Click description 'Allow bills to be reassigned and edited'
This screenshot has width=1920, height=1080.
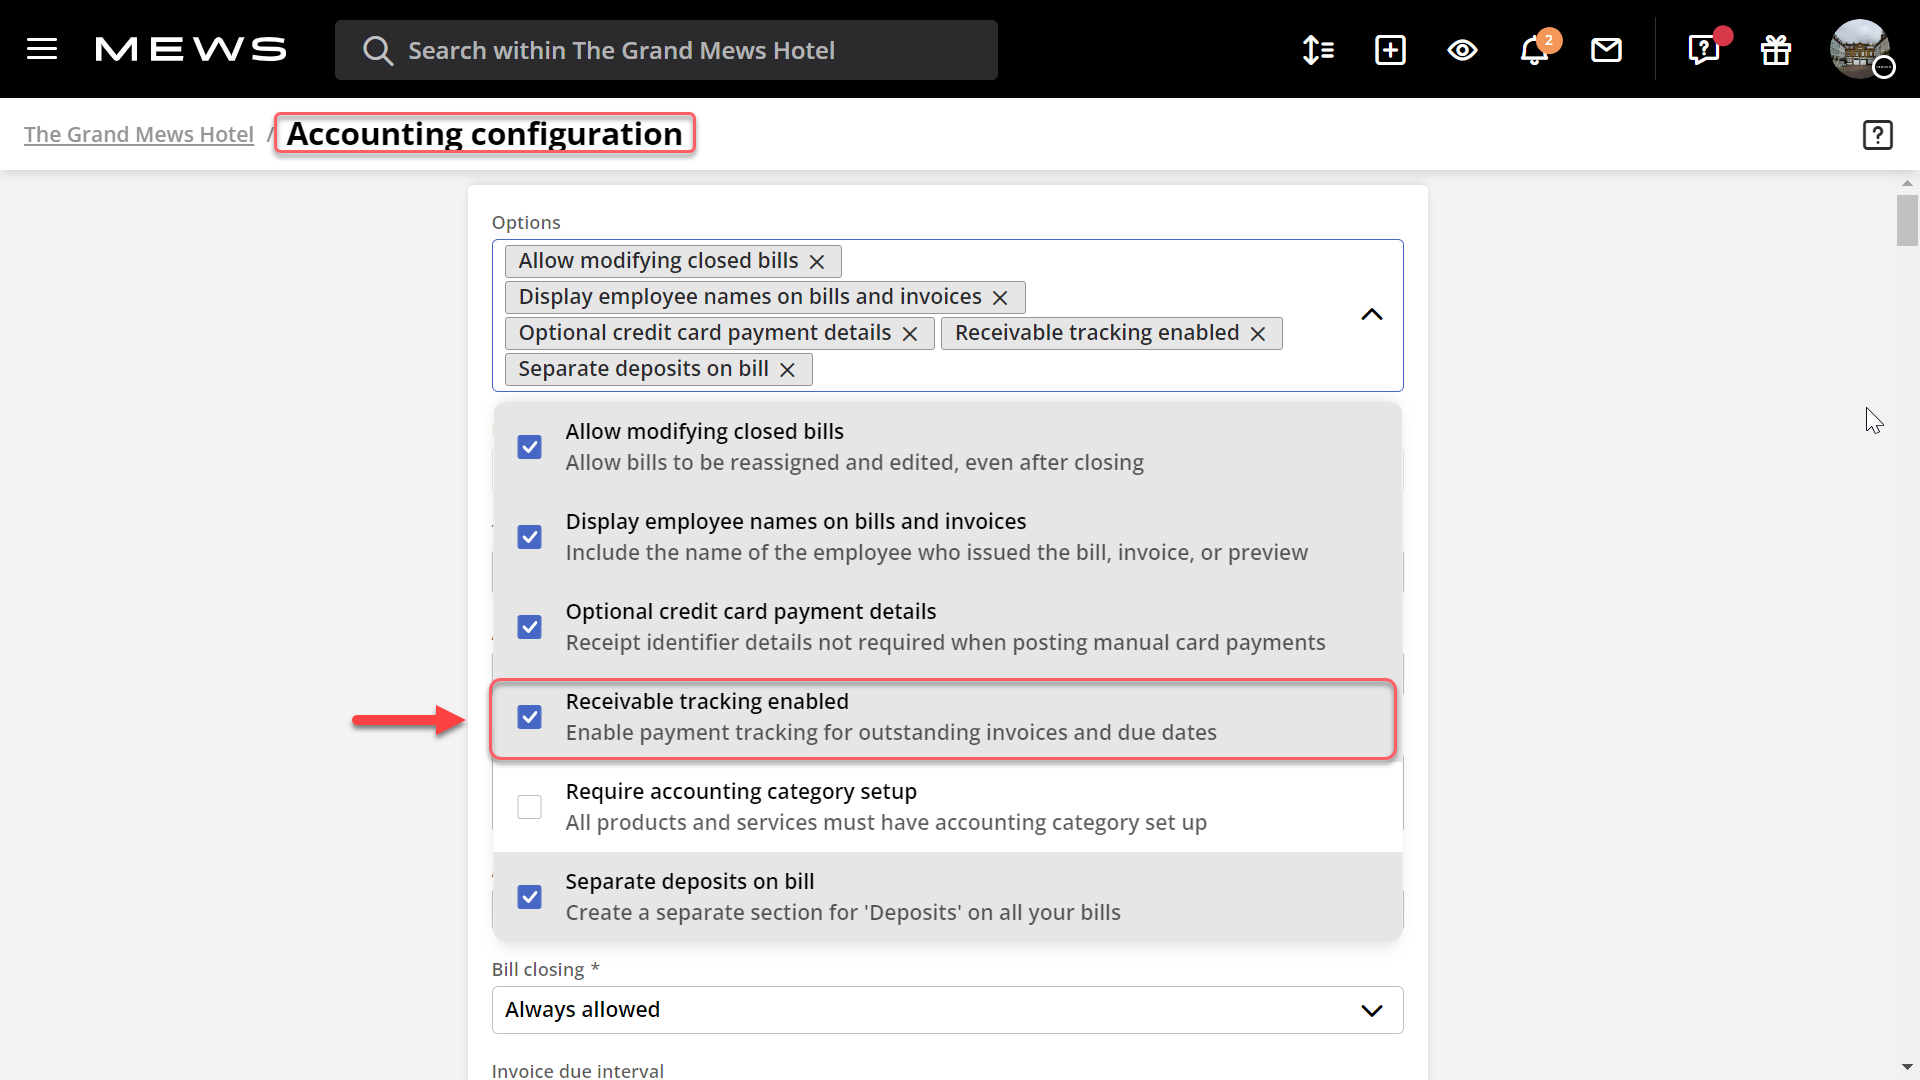(x=855, y=463)
